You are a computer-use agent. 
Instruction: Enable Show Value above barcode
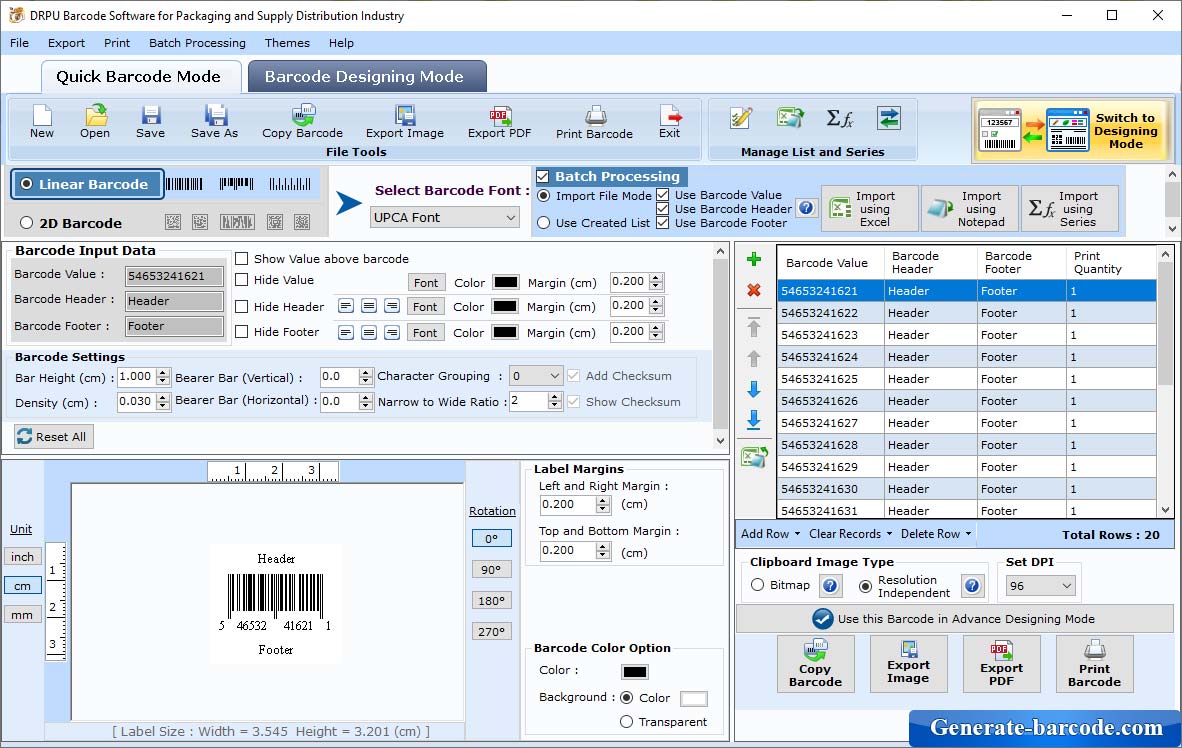click(x=242, y=259)
